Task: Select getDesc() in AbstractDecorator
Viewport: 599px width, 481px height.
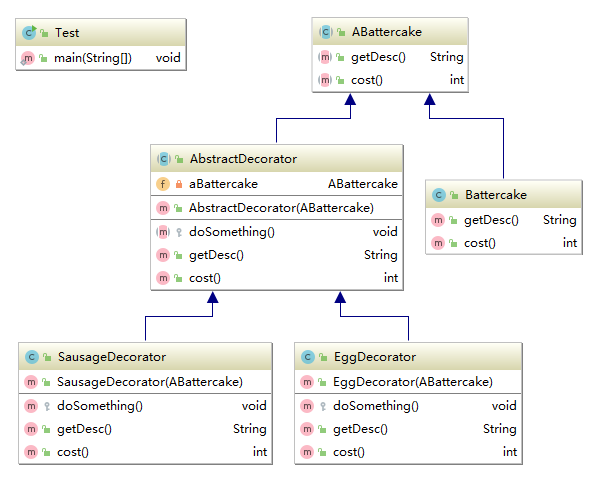Action: pyautogui.click(x=216, y=255)
